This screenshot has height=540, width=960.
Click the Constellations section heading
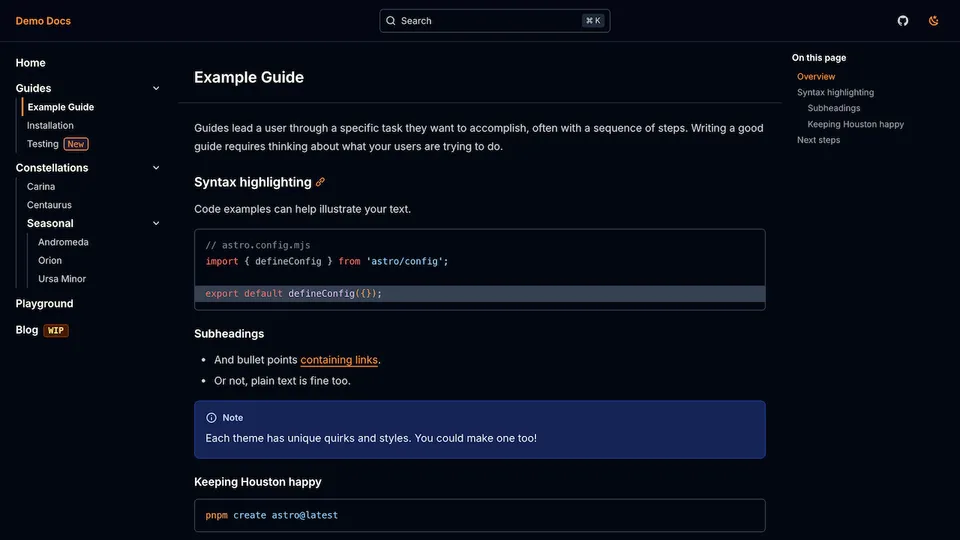point(52,168)
